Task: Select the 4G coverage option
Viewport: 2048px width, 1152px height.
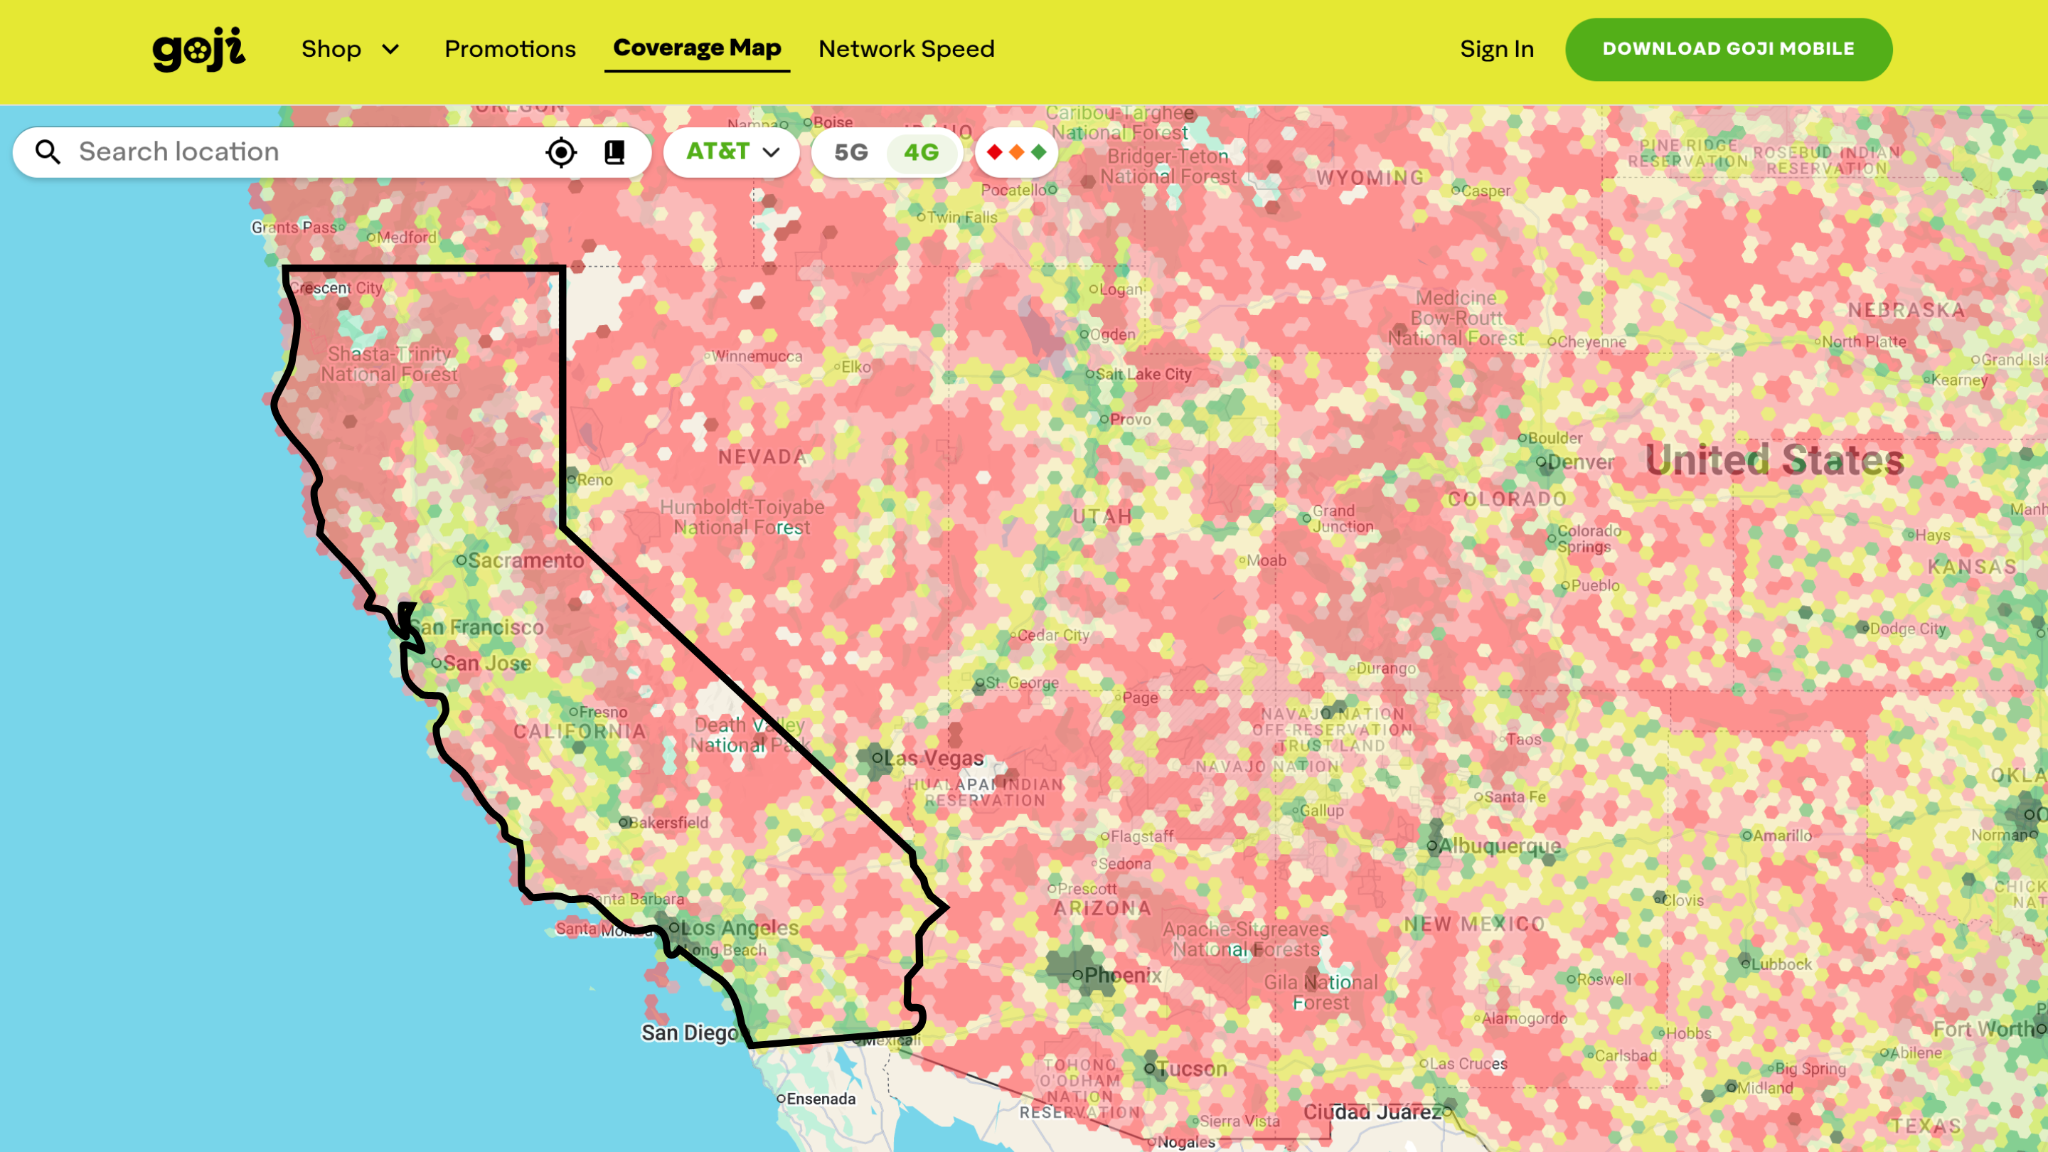Action: [x=921, y=152]
